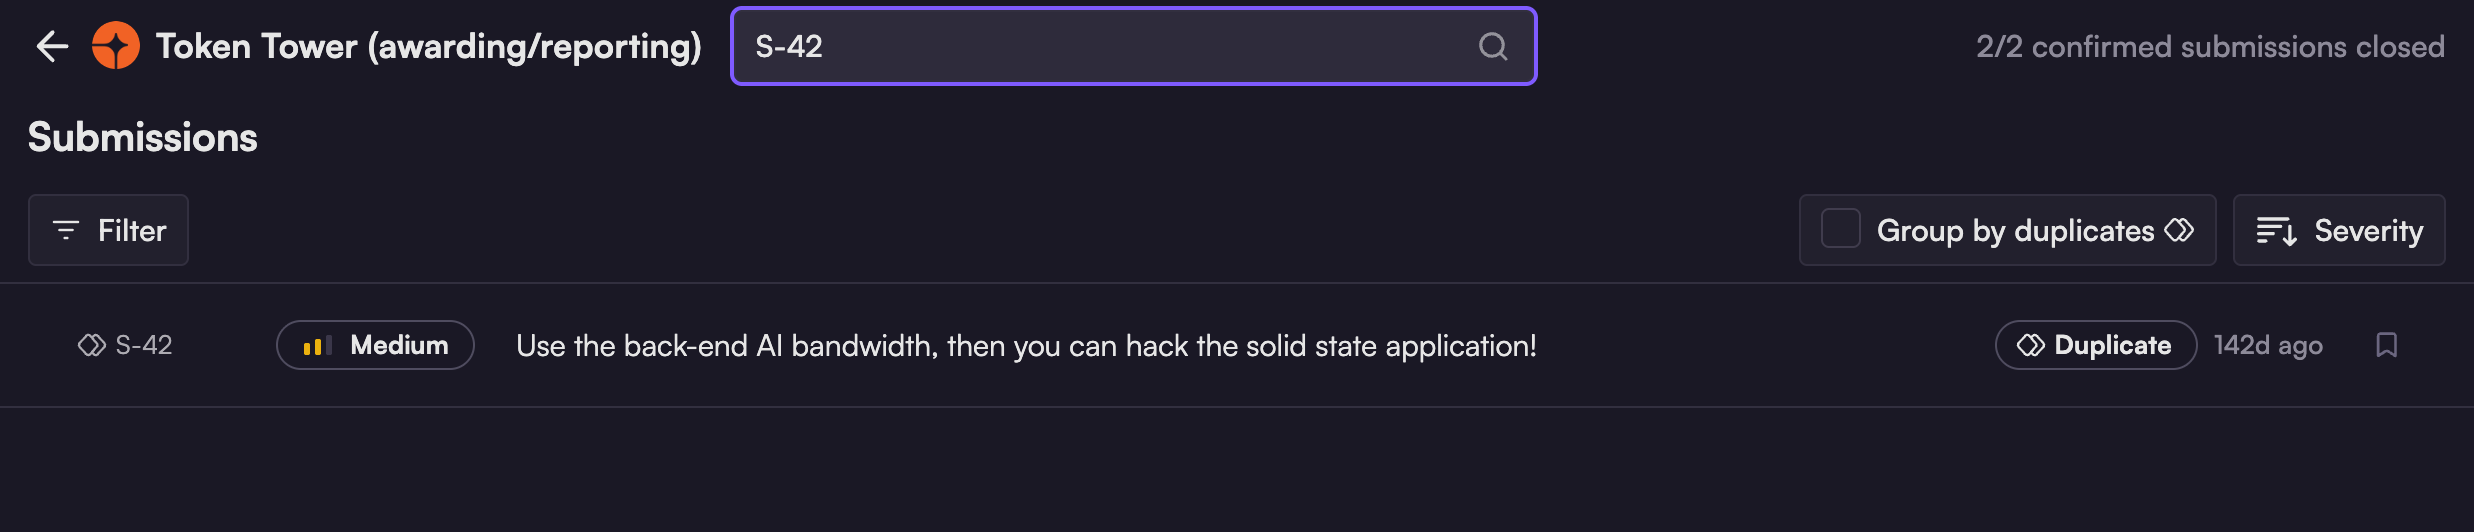Screen dimensions: 2474x532
Task: Enable the Group by duplicates checkbox
Action: click(1840, 229)
